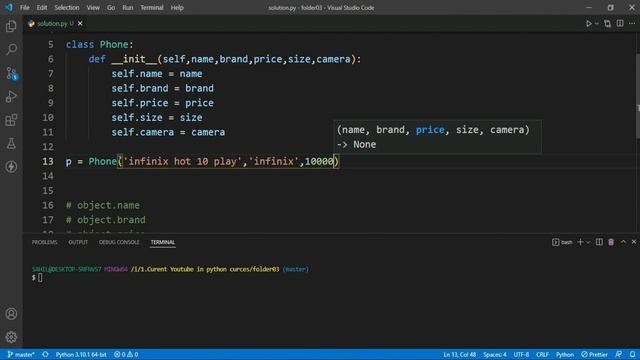Open the Terminal menu
Image resolution: width=640 pixels, height=360 pixels.
pos(152,7)
